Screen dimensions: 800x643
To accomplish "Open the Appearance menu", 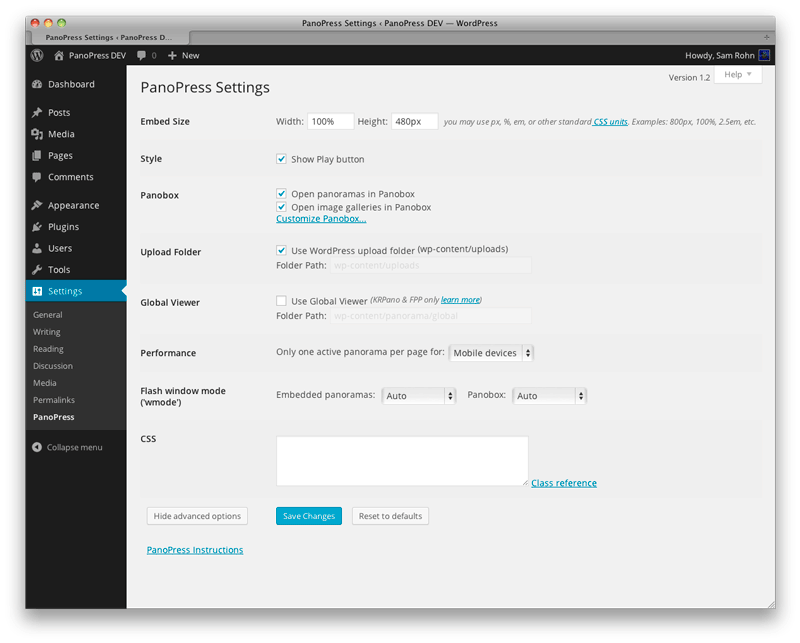I will (73, 205).
